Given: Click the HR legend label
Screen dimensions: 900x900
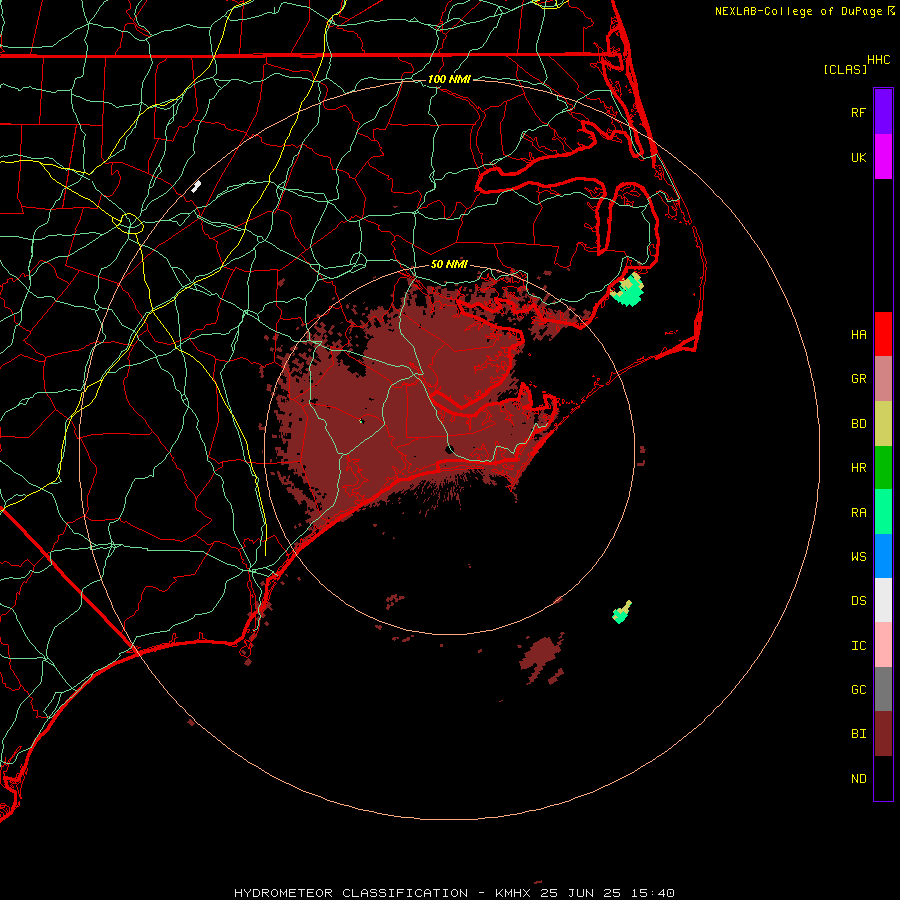Looking at the screenshot, I should click(858, 468).
